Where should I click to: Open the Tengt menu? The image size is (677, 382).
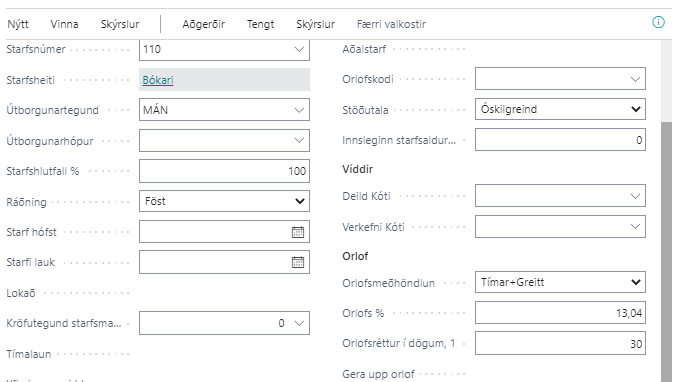pyautogui.click(x=260, y=24)
